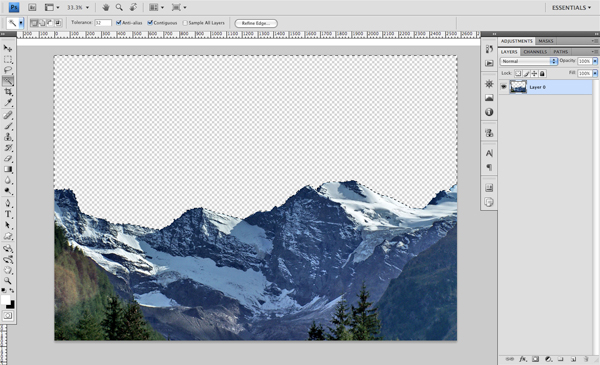Enable Sample All Layers checkbox
Viewport: 600px width, 365px height.
tap(185, 23)
